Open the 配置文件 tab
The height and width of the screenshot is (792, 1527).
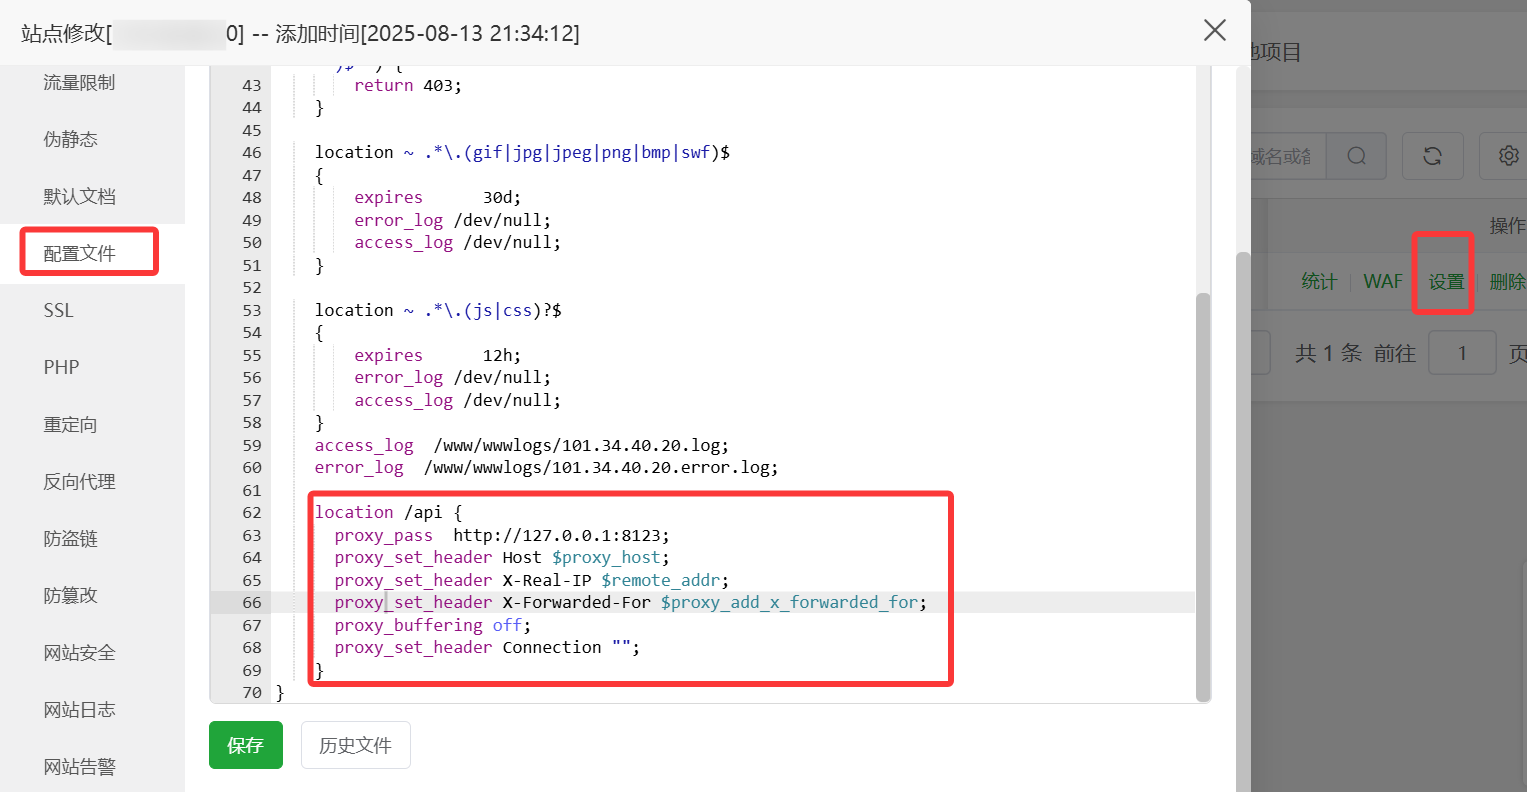pos(80,254)
